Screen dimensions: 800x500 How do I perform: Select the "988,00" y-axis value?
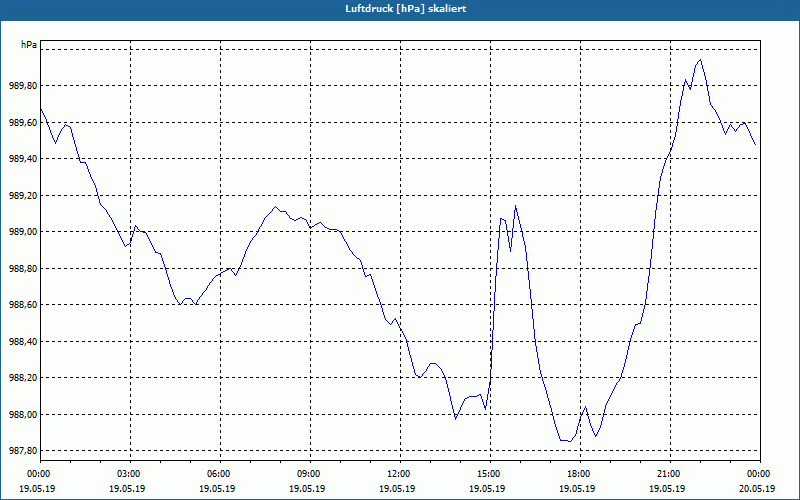point(23,414)
